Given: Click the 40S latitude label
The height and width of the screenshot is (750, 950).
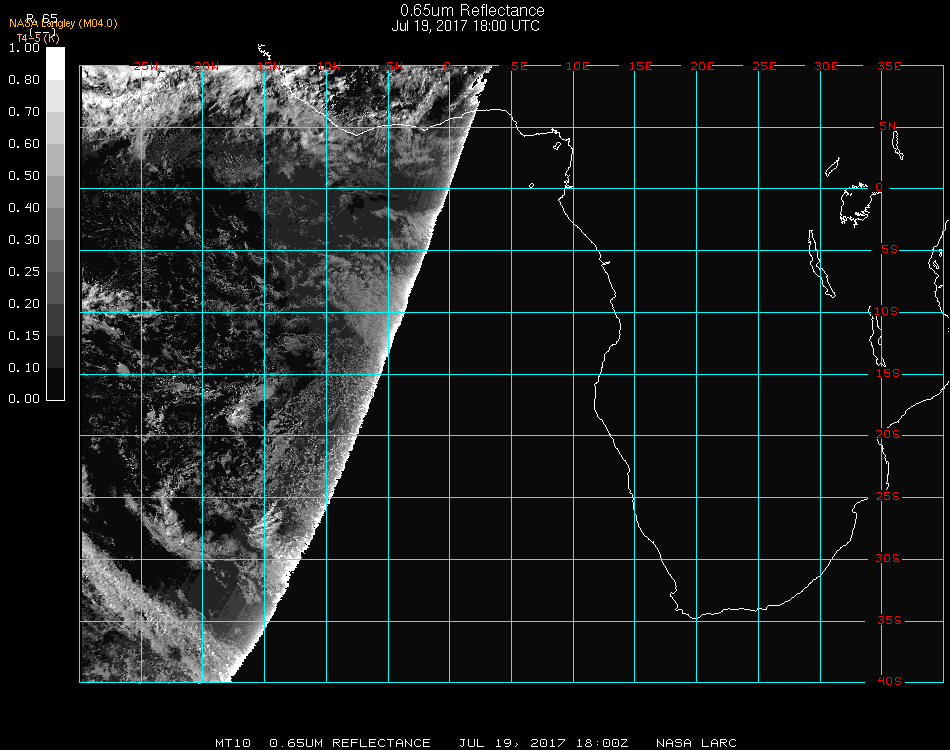Looking at the screenshot, I should [889, 681].
